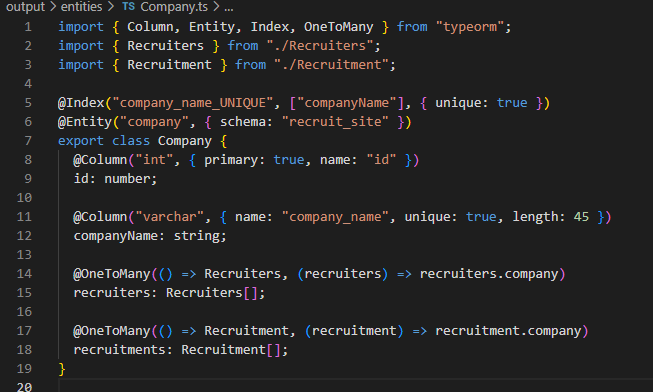
Task: Click the 'entities' breadcrumb segment
Action: pyautogui.click(x=81, y=7)
